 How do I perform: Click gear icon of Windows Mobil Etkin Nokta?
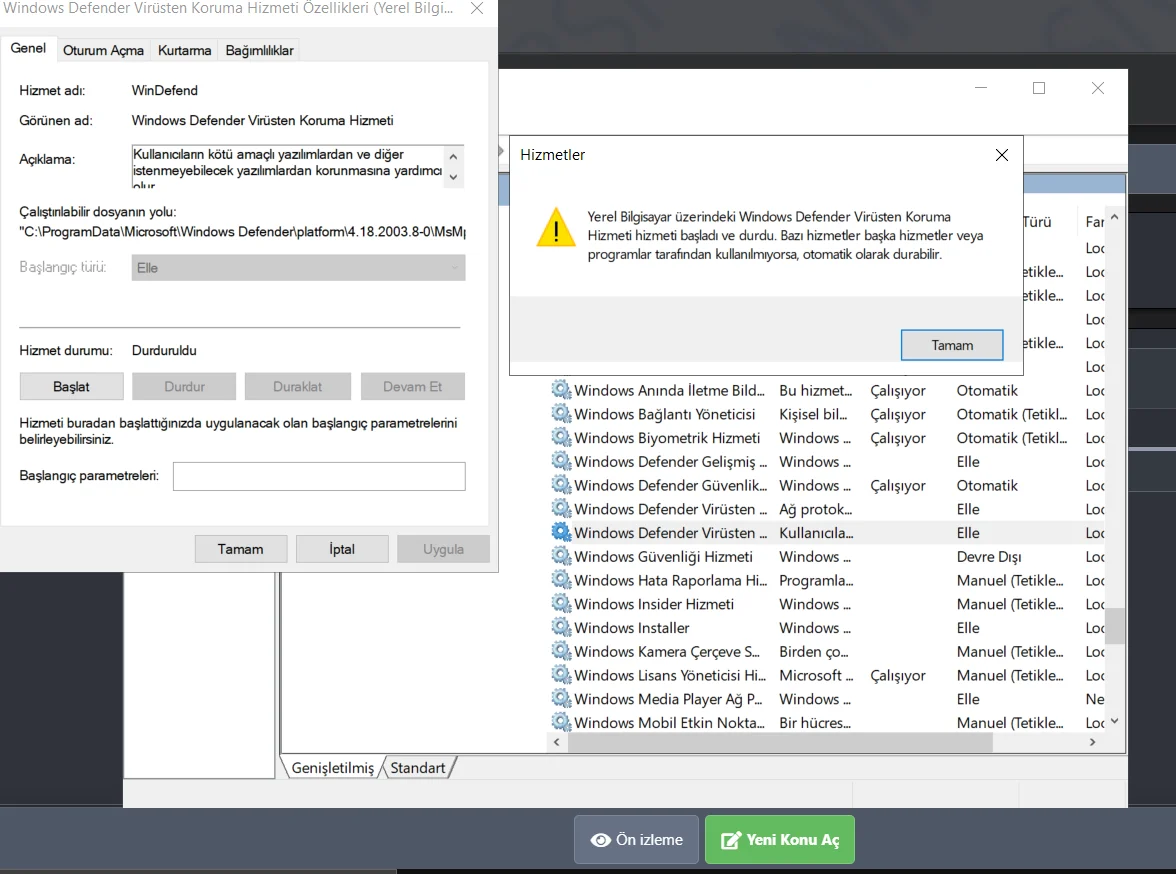point(560,722)
